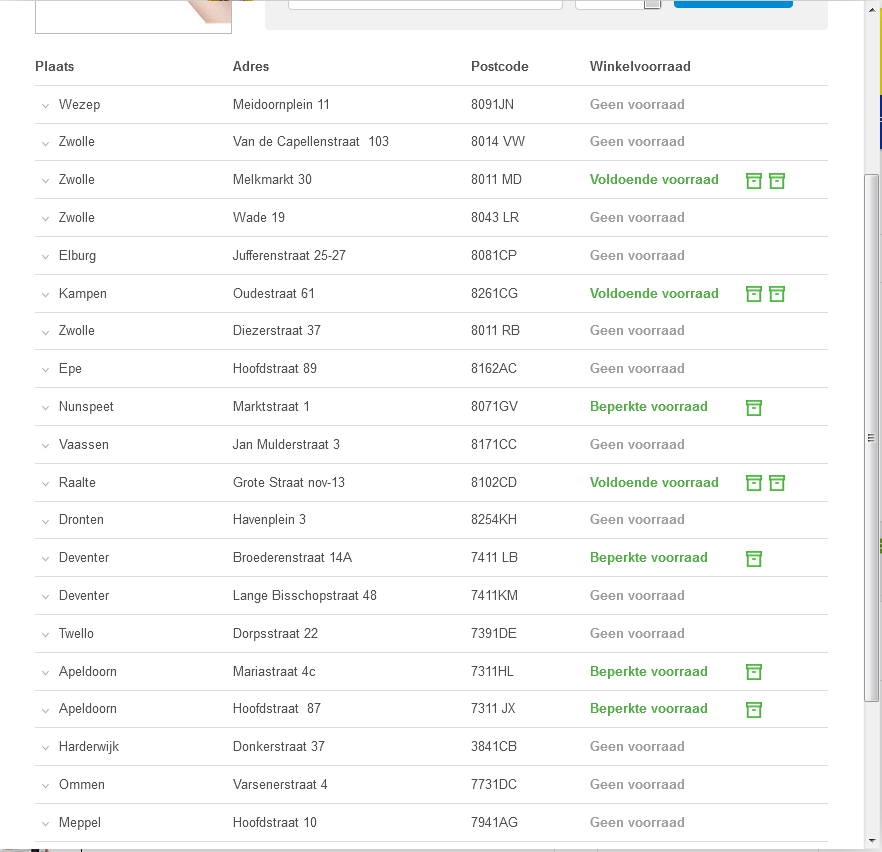Screen dimensions: 882x852
Task: Click the search text field at top
Action: [425, 4]
